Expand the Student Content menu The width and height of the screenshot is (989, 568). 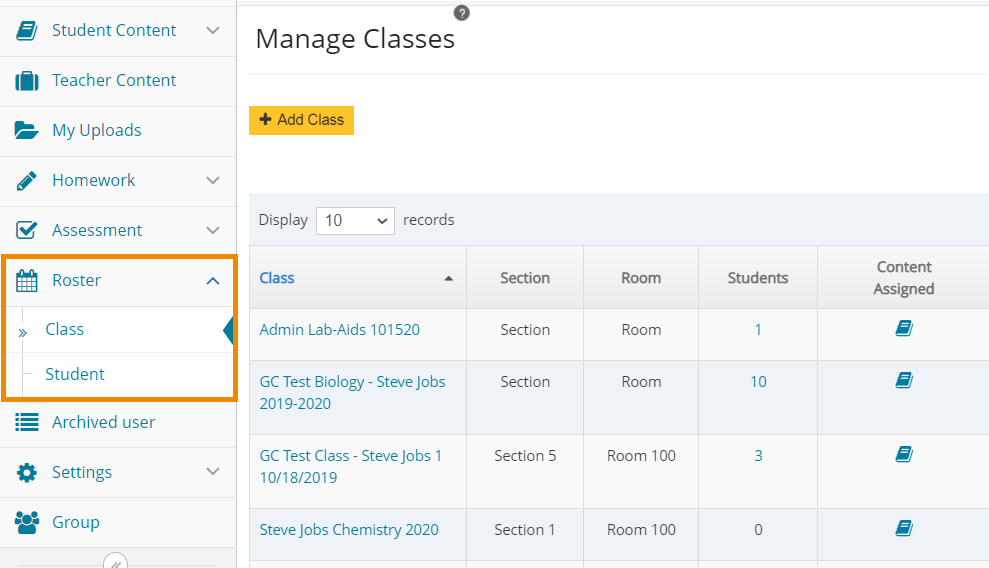click(x=212, y=30)
